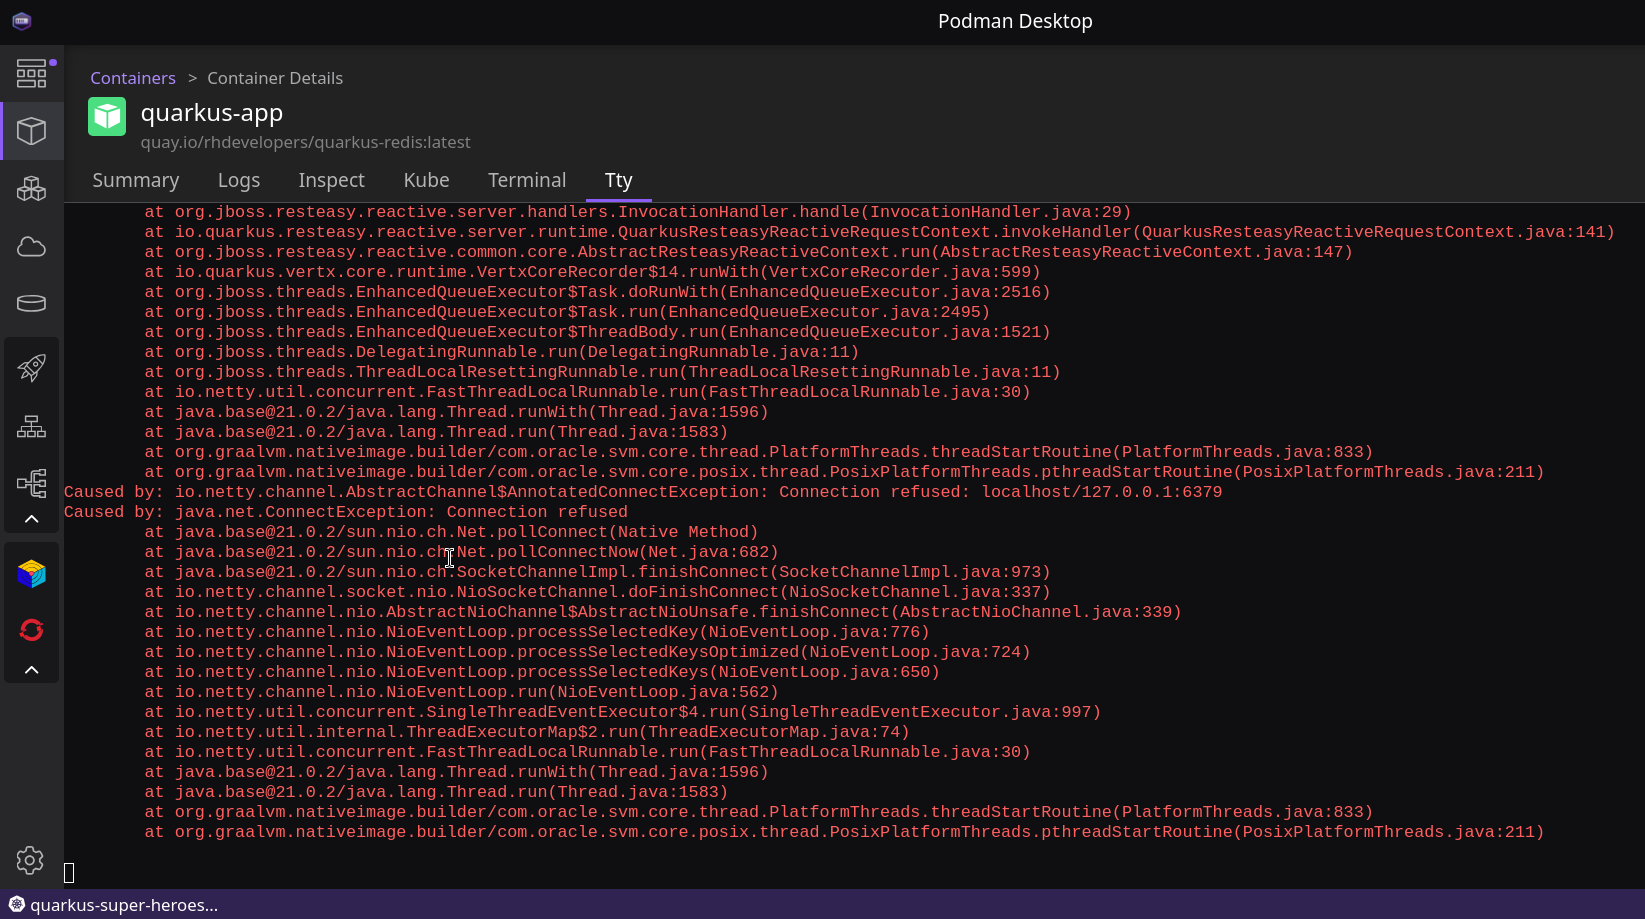
Task: Click the green quarkus-app container icon
Action: 107,116
